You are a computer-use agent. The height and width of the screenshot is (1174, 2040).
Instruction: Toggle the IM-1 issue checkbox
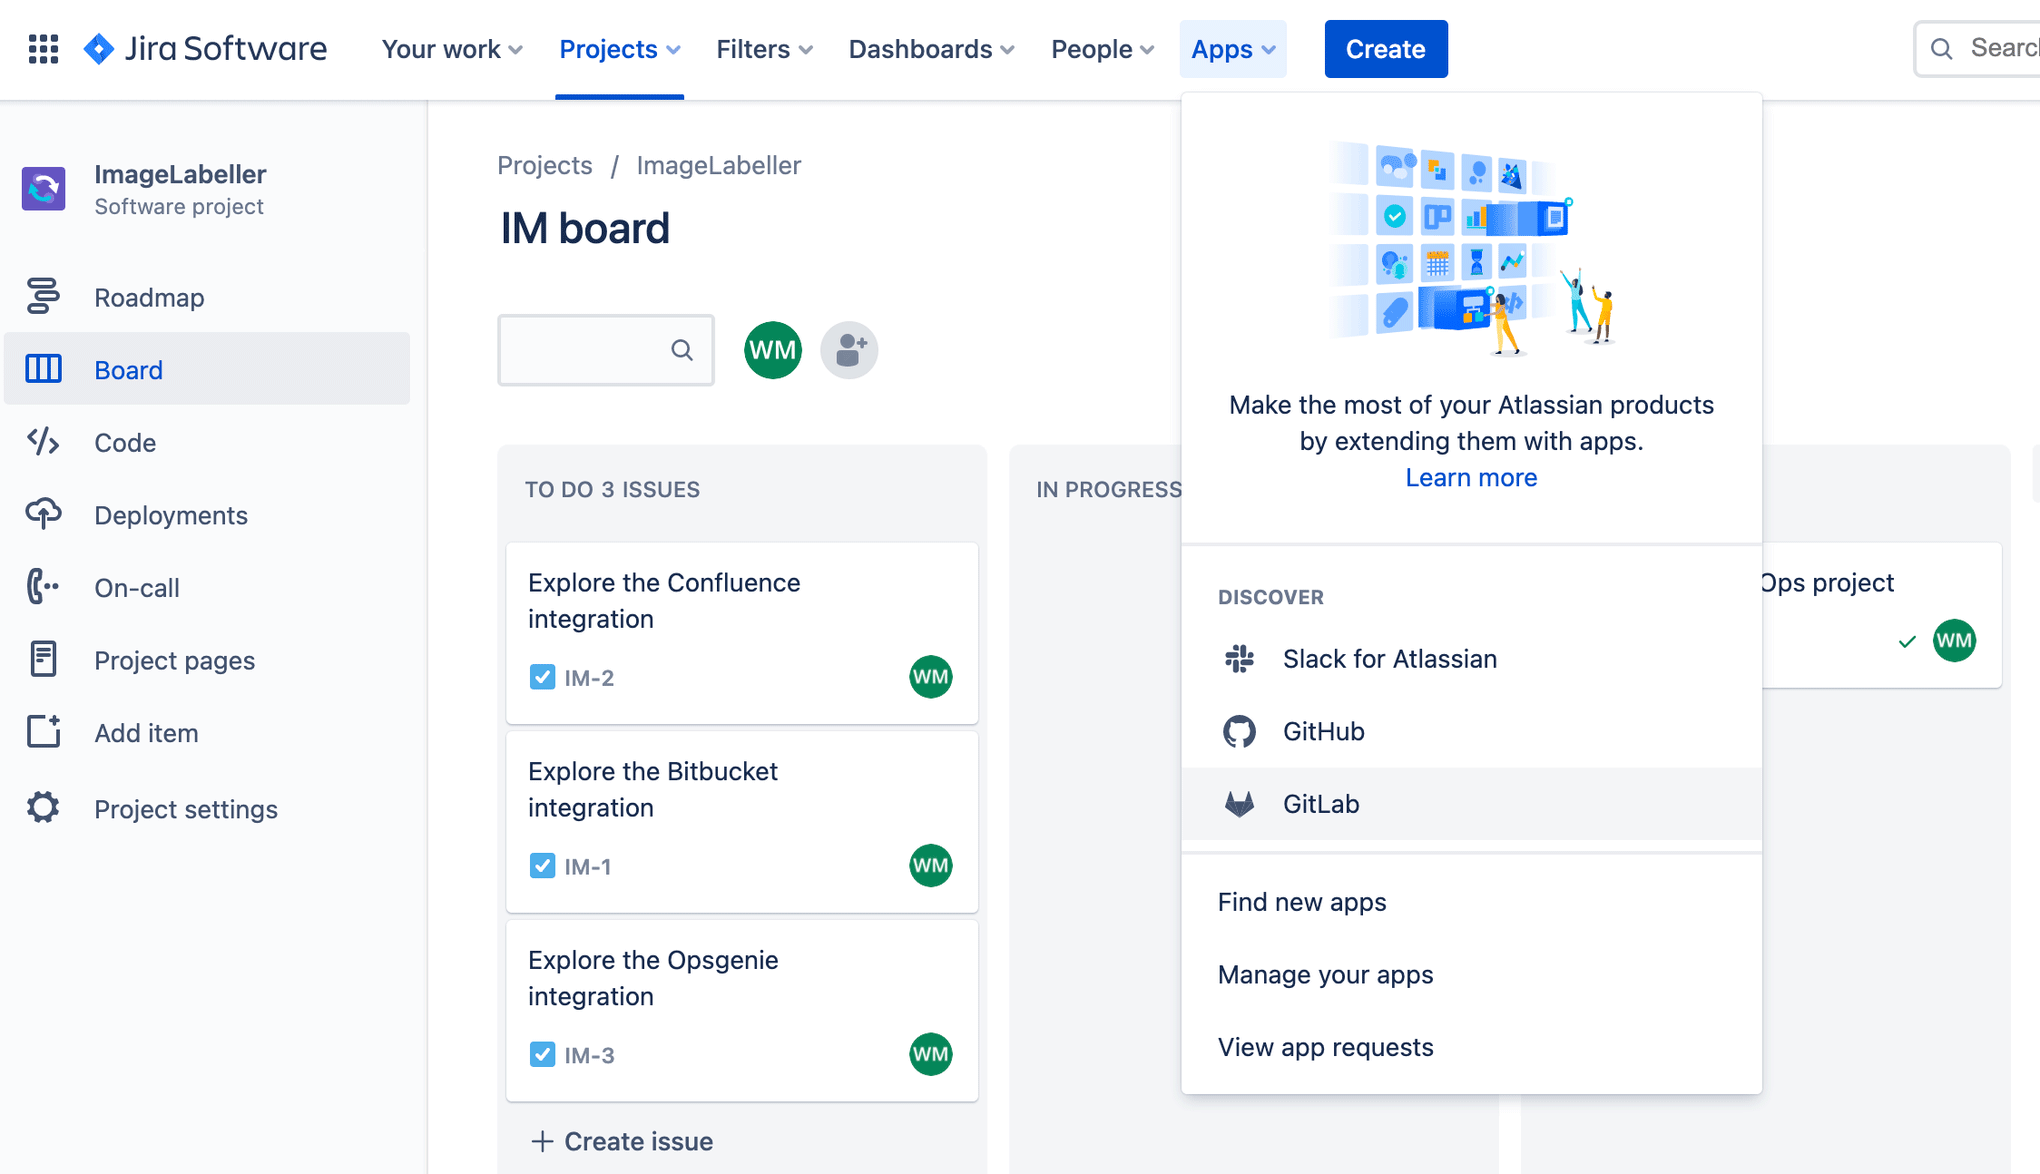click(x=541, y=866)
